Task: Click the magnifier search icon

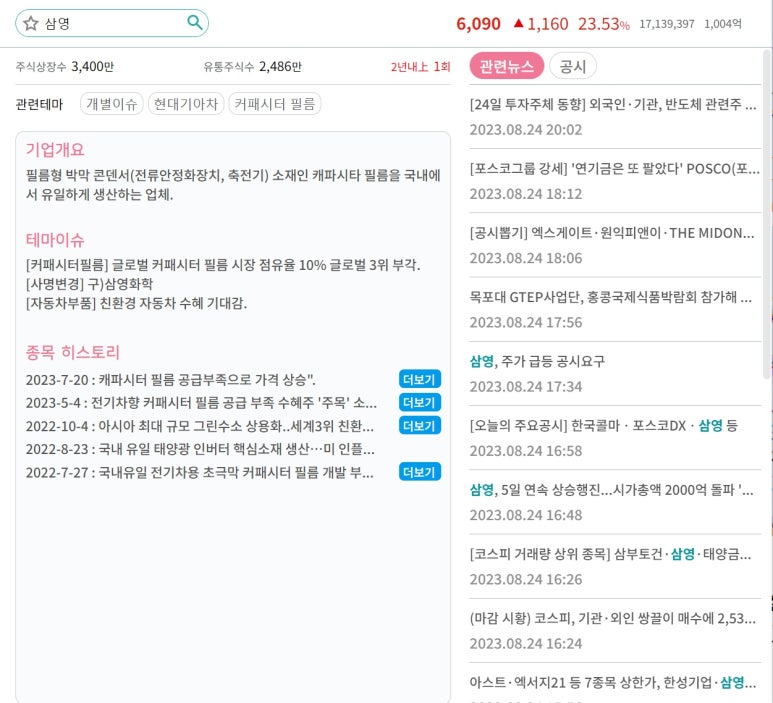Action: (195, 22)
